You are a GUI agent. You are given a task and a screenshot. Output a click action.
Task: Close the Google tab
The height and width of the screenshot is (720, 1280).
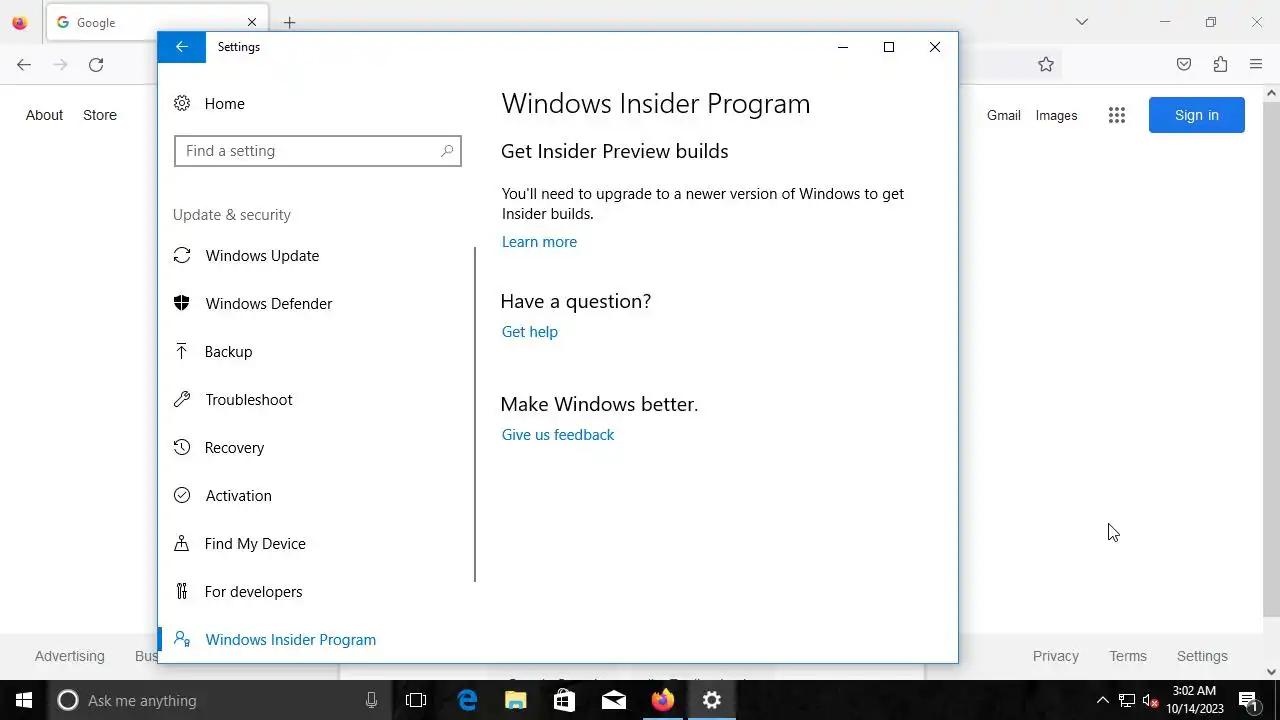click(252, 22)
